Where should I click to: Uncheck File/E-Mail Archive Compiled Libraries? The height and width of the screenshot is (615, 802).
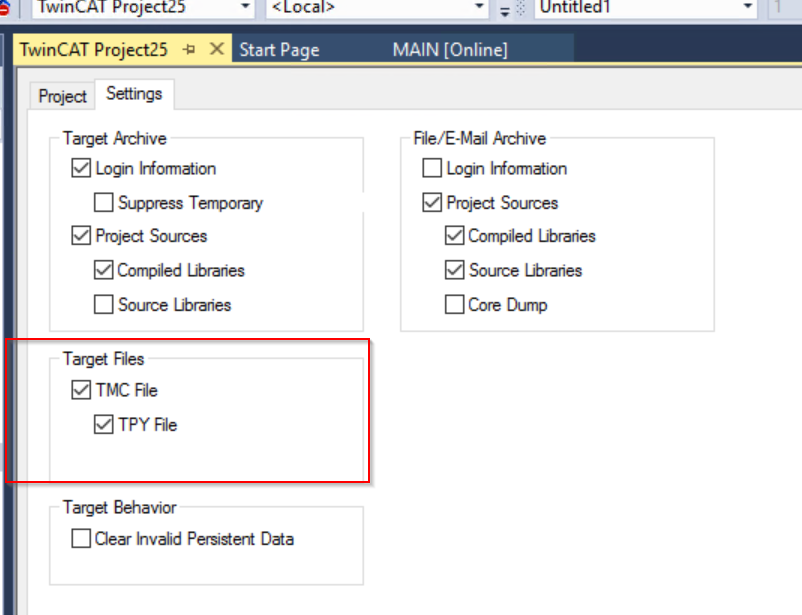(x=454, y=236)
